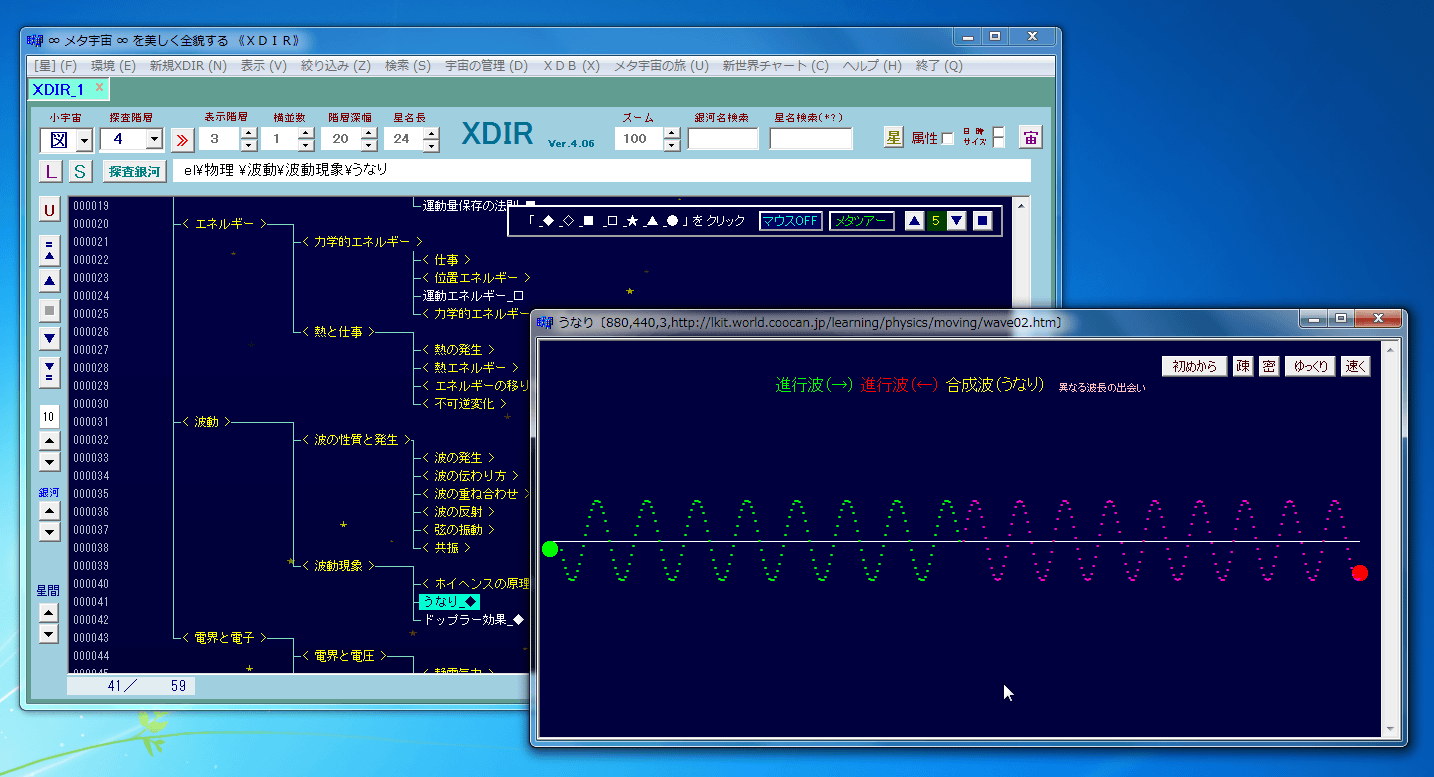Image resolution: width=1434 pixels, height=777 pixels.
Task: Jump to top with the barred up-triangle icon
Action: pyautogui.click(x=49, y=250)
